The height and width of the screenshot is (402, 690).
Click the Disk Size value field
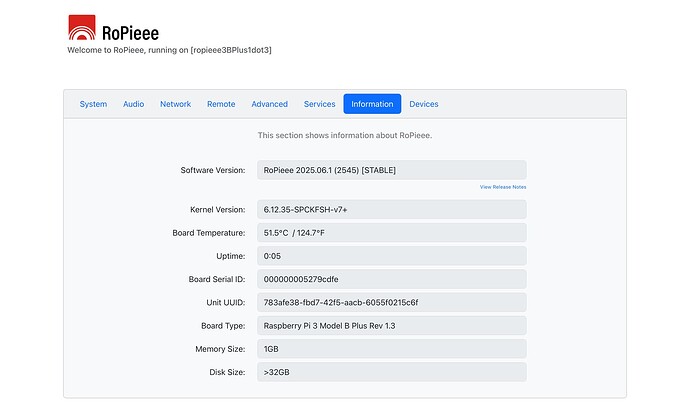pos(392,373)
